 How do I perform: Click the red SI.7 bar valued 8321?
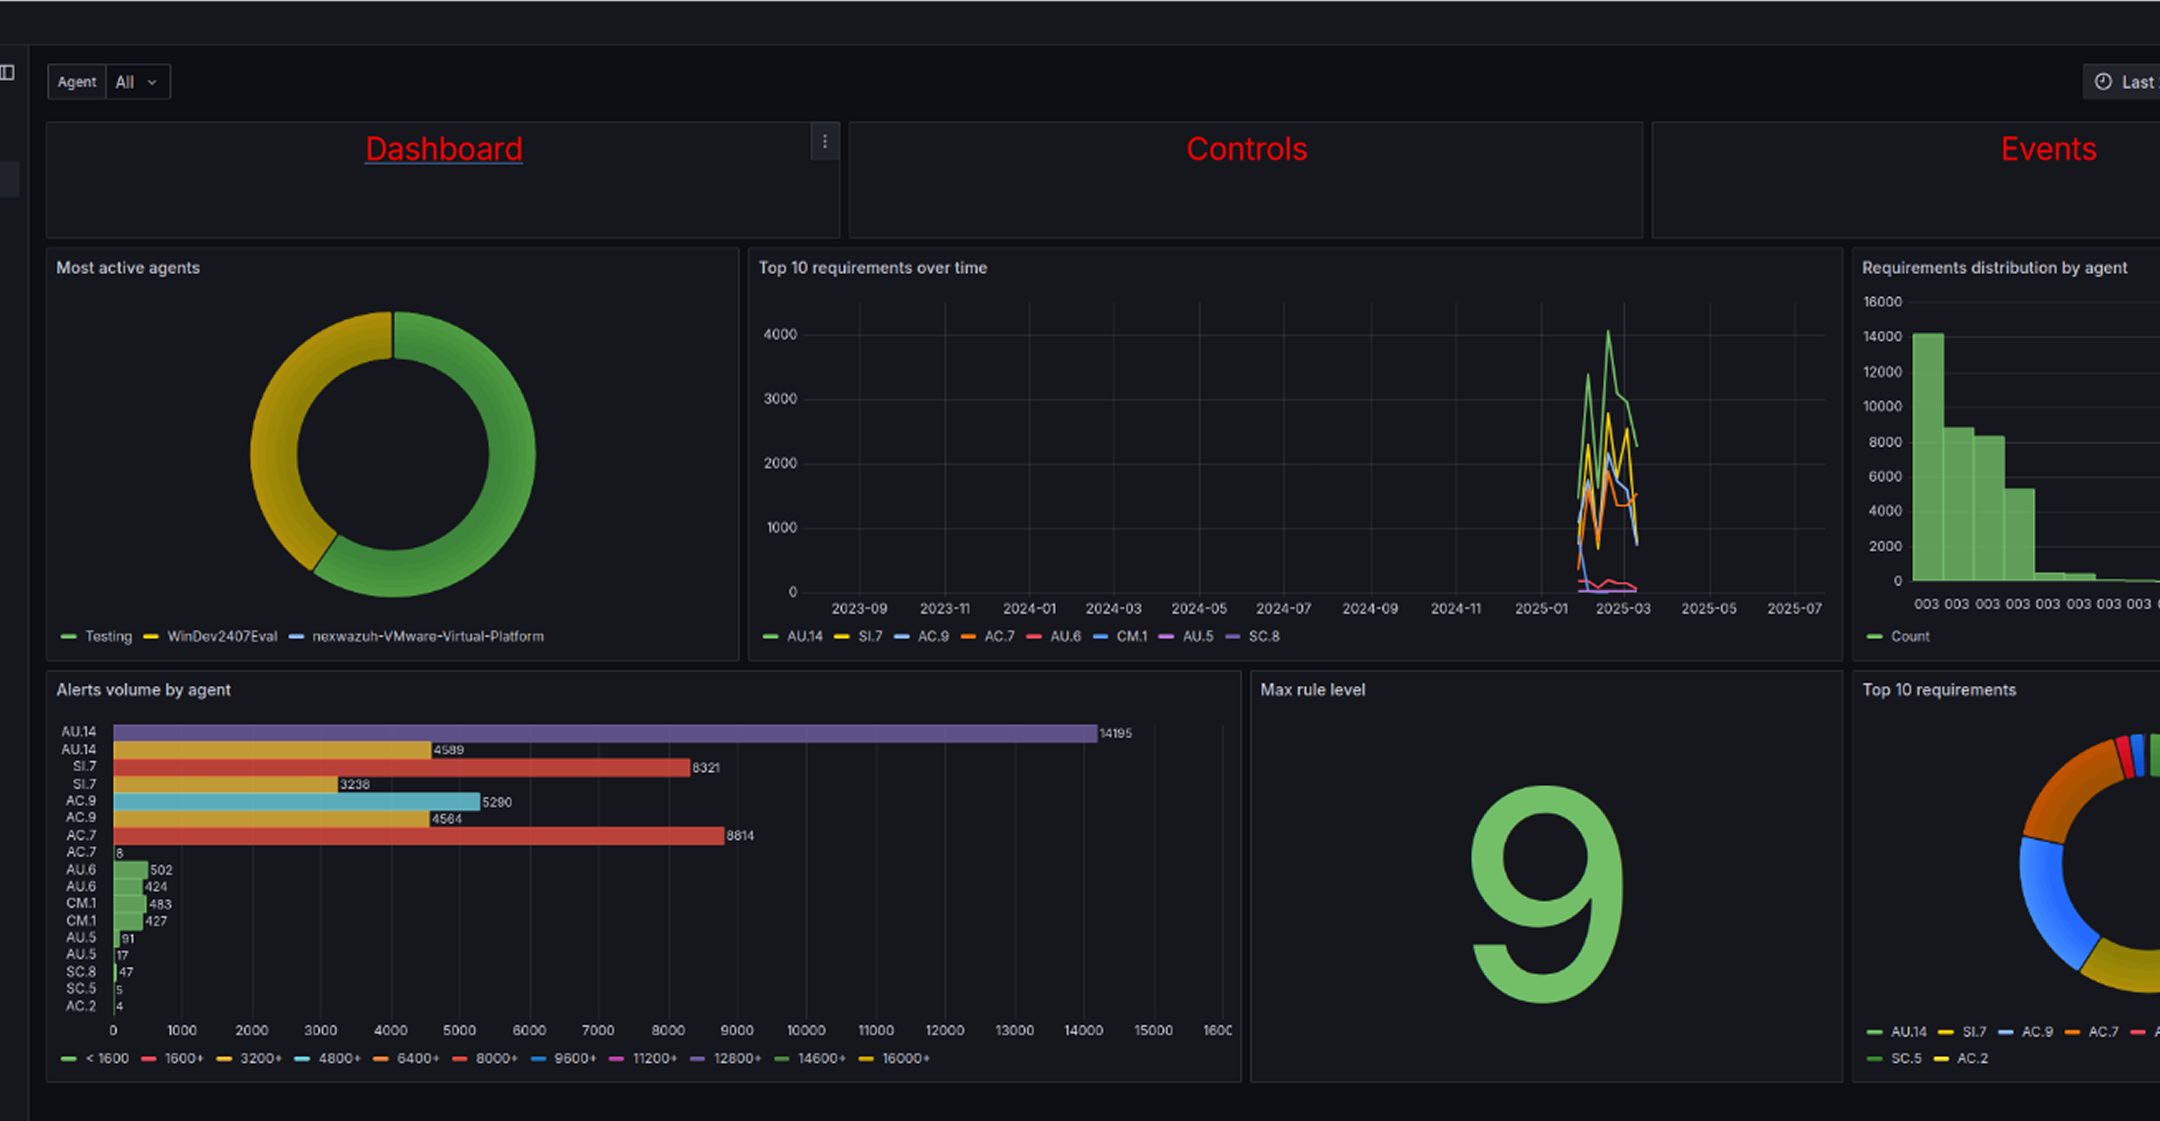coord(402,767)
